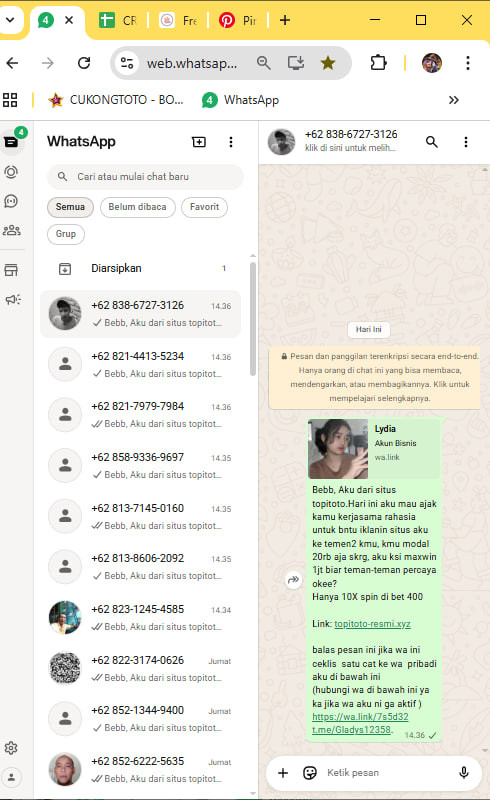Open the wa.link/7s5d32 link
This screenshot has height=800, width=490.
tap(360, 717)
